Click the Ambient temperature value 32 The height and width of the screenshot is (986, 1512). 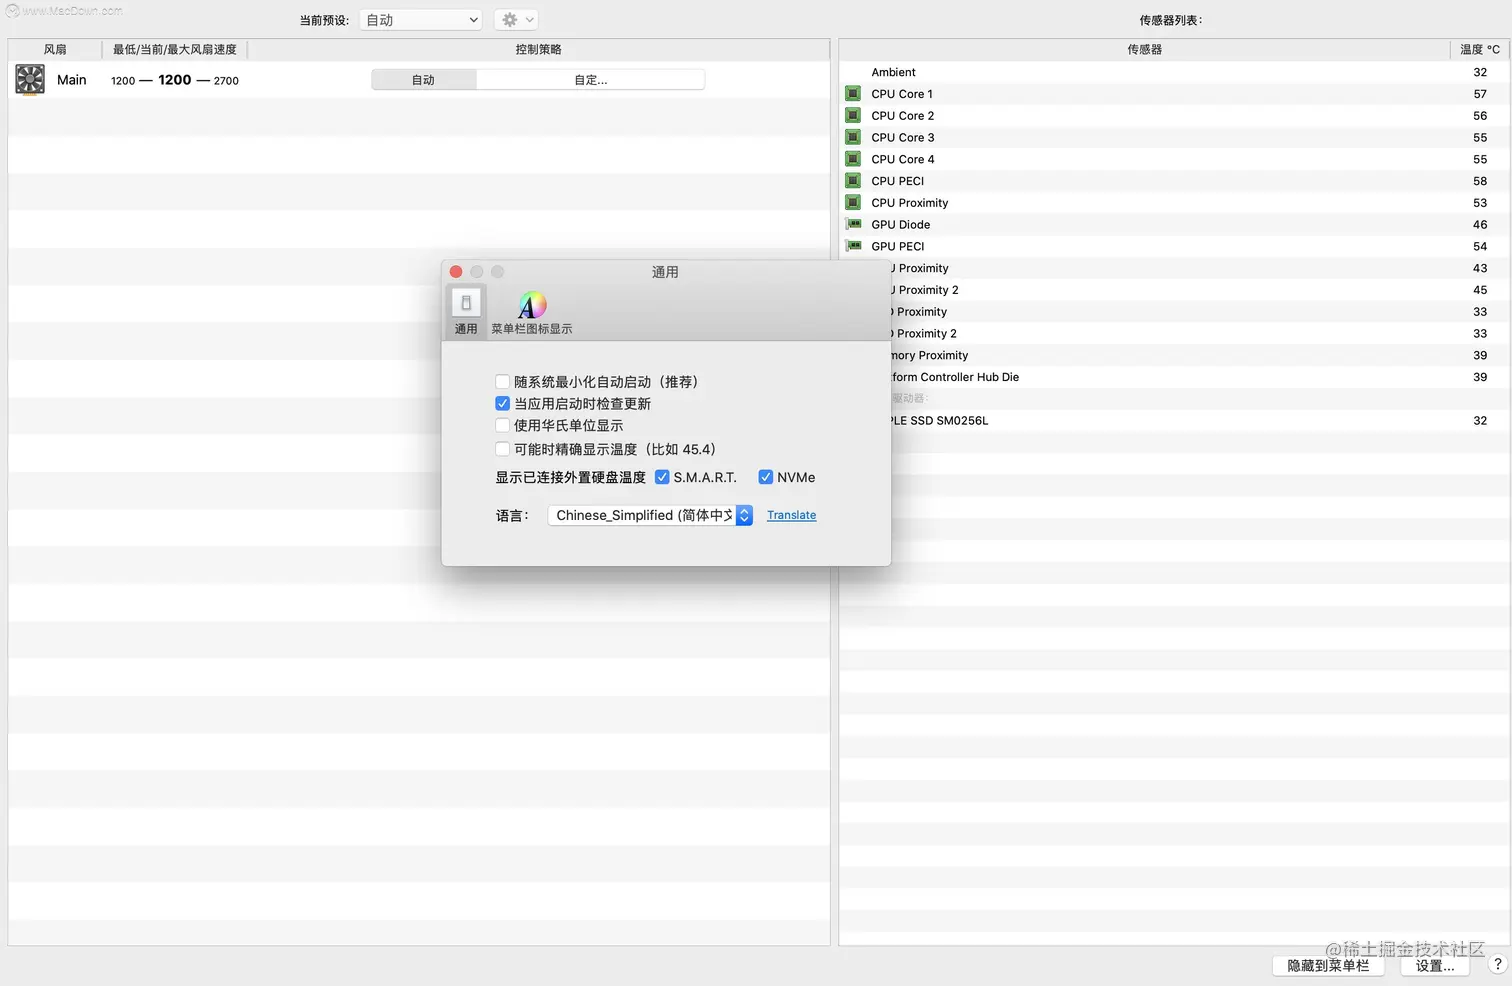(x=1480, y=72)
